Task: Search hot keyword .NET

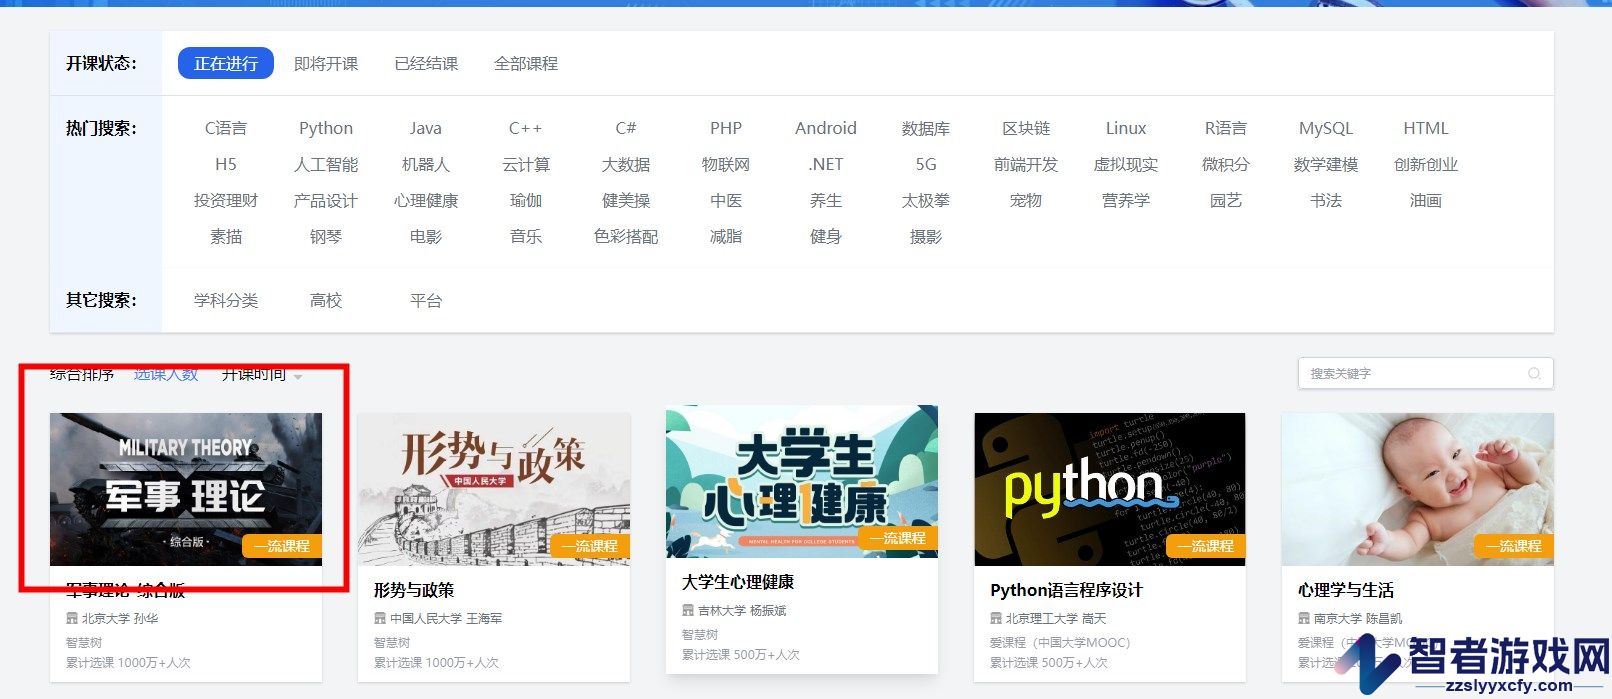Action: [826, 164]
